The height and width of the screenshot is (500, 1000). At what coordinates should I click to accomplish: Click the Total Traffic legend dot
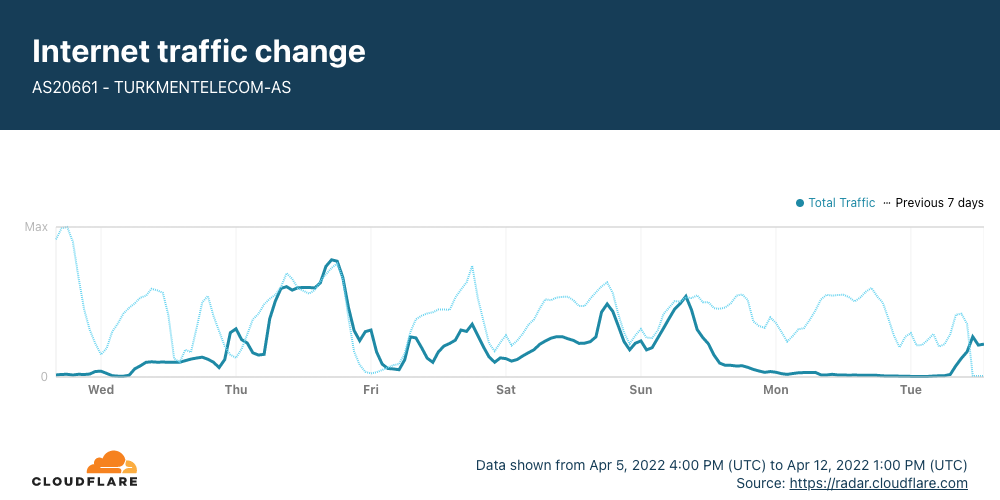click(x=800, y=203)
